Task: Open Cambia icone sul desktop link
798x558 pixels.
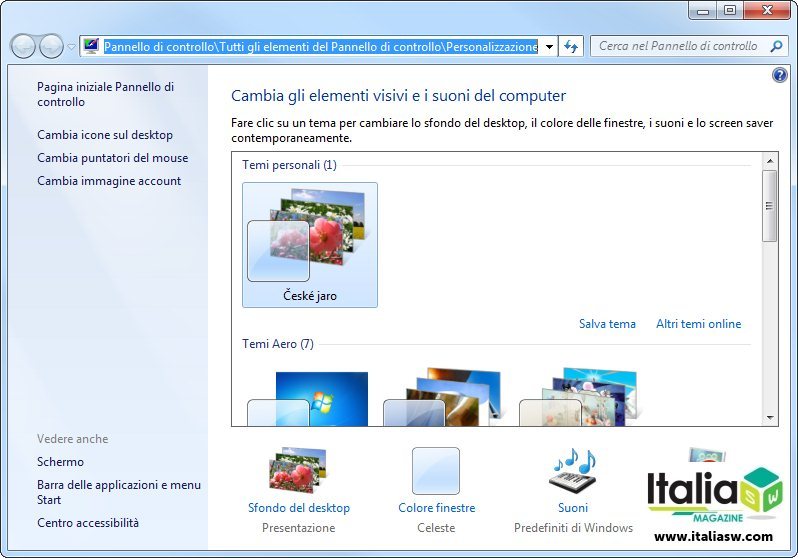Action: 105,135
